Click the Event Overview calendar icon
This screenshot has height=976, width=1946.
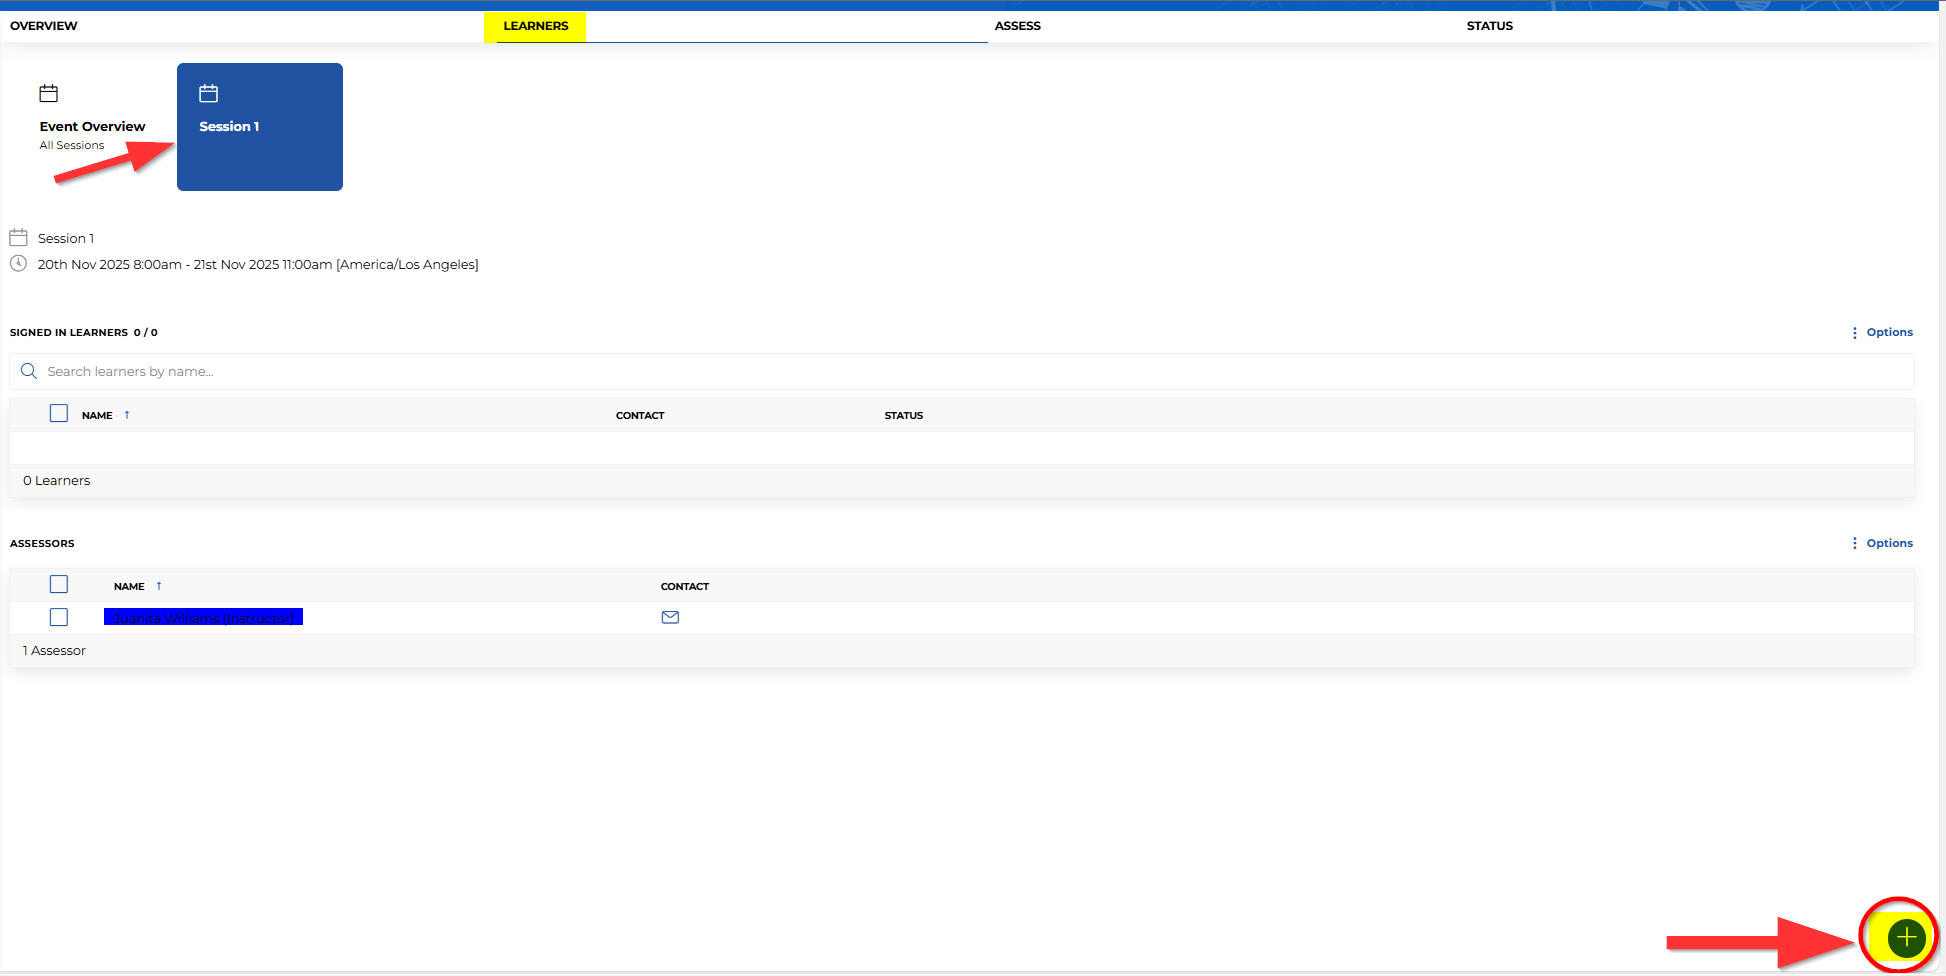tap(48, 94)
